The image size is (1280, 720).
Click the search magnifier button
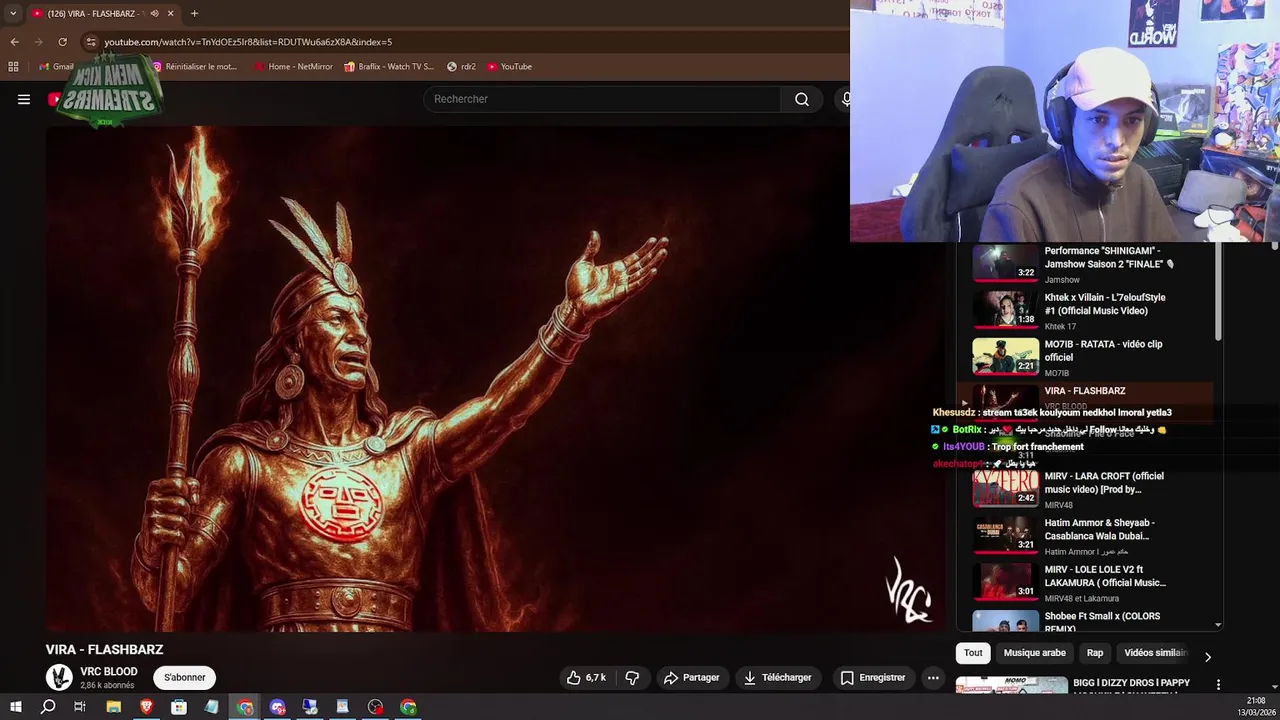coord(801,99)
